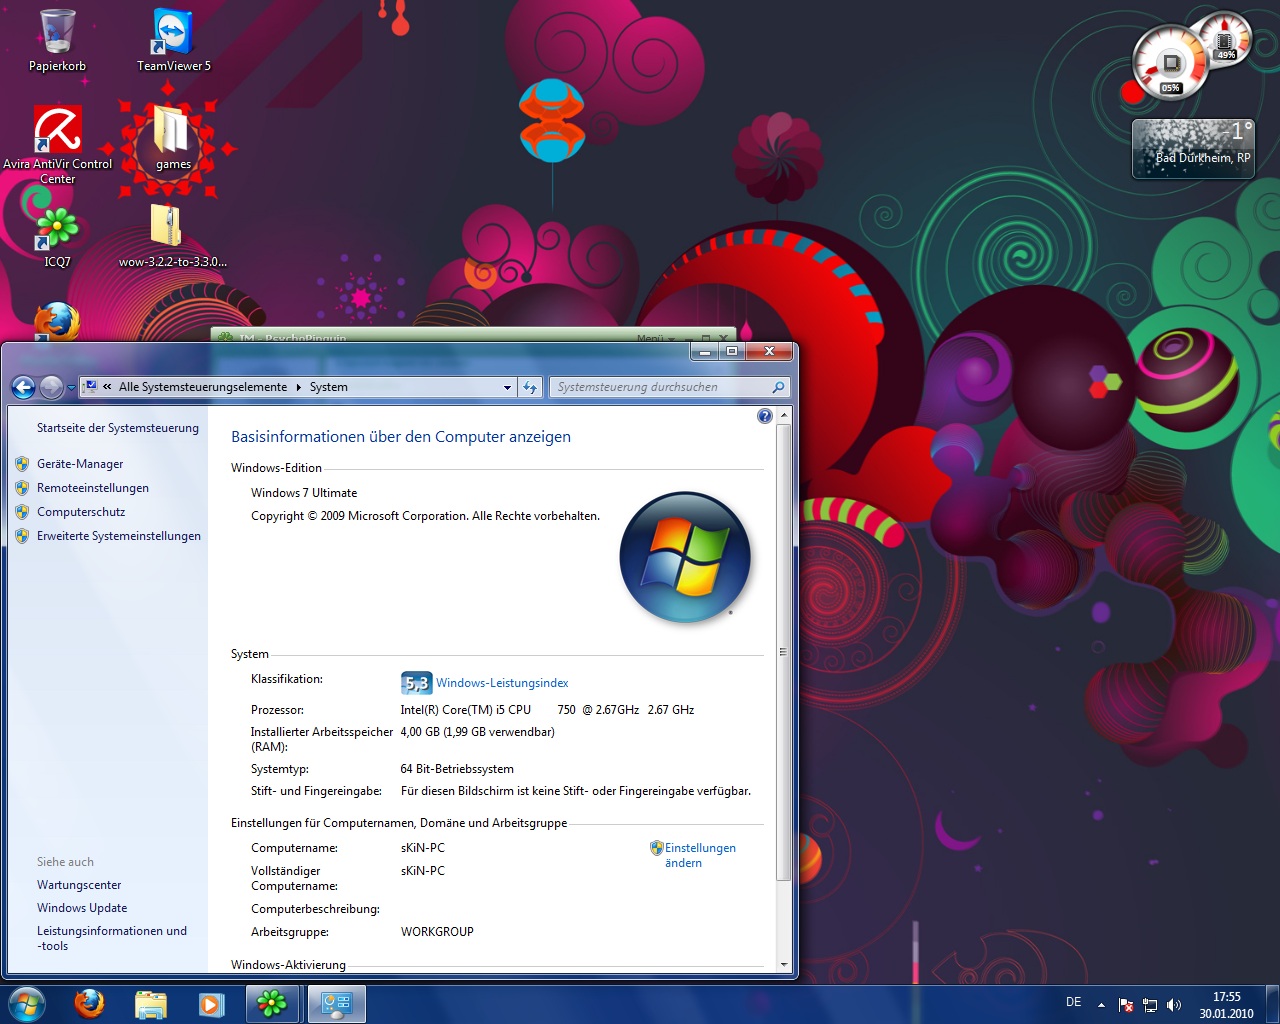Open Windows Explorer from the taskbar
Screen dimensions: 1280x1024
150,1004
